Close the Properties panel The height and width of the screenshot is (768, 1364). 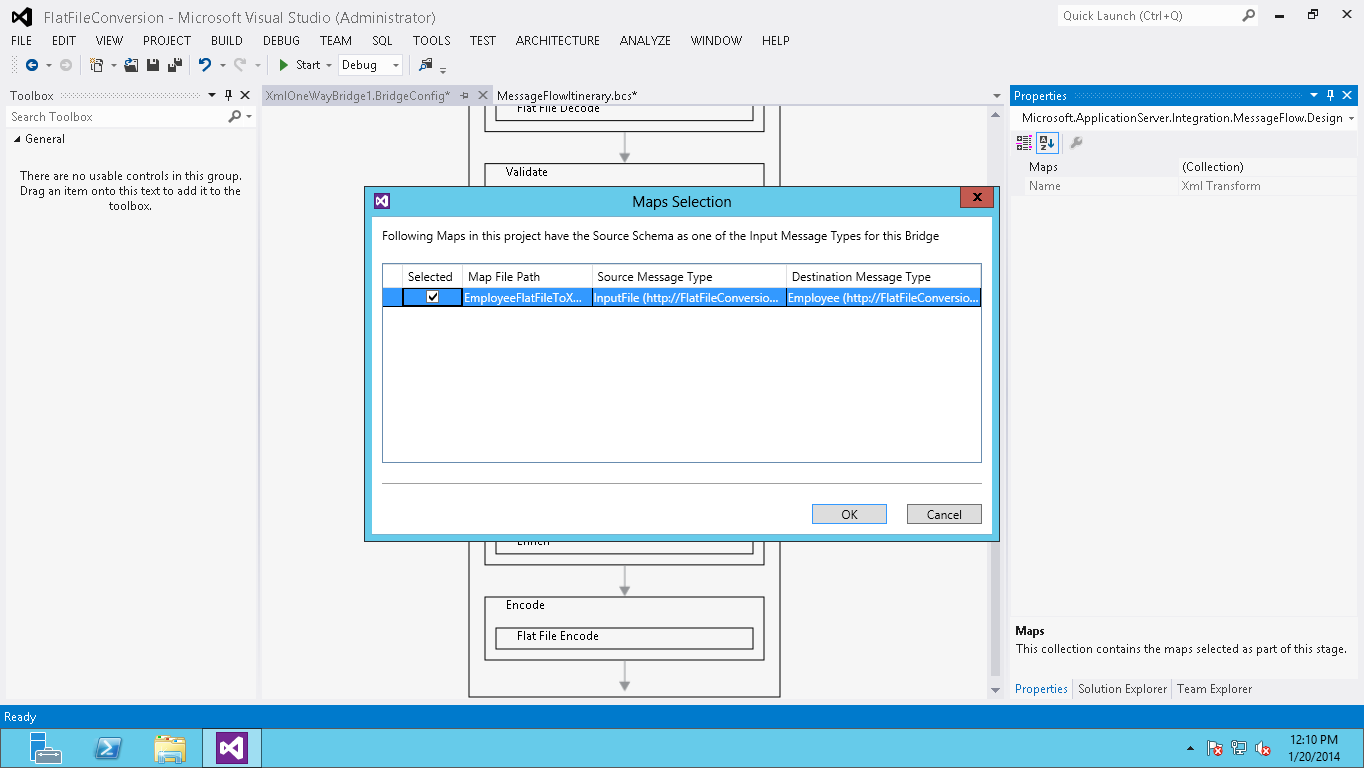[x=1347, y=95]
